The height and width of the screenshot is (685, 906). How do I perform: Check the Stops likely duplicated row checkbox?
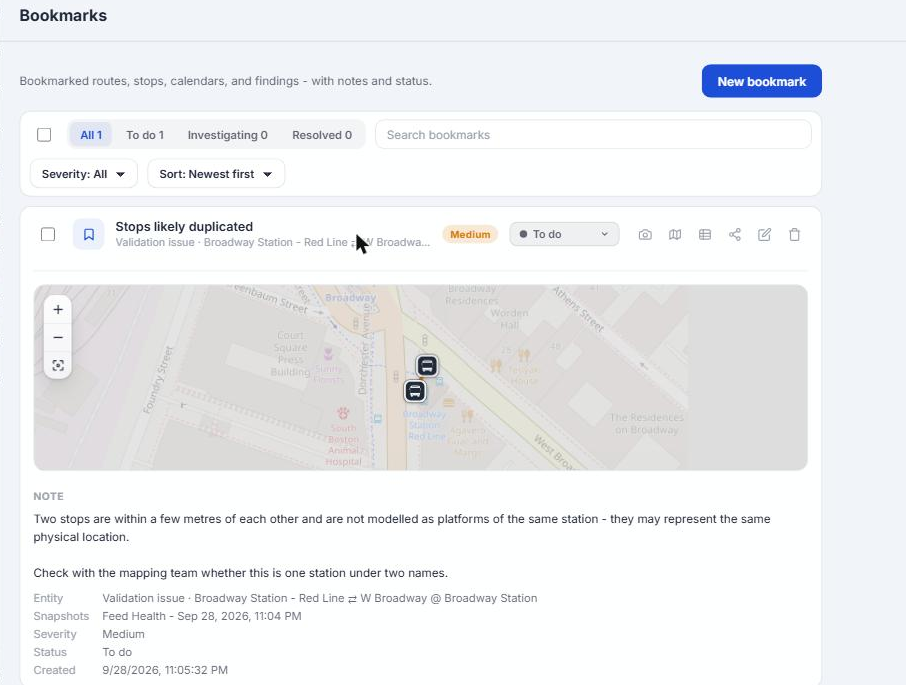(x=48, y=234)
